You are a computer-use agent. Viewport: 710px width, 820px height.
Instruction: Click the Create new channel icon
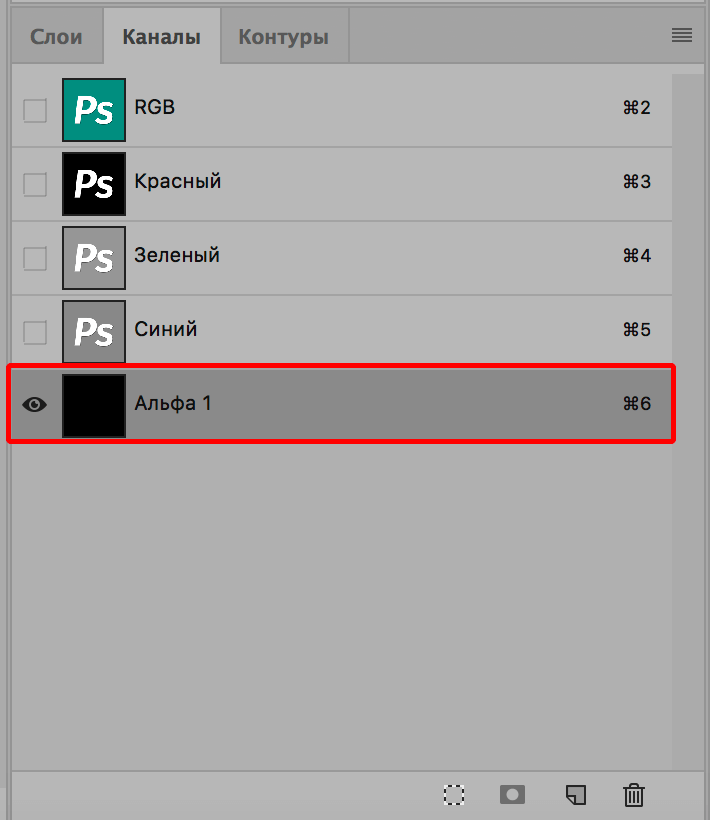click(574, 795)
